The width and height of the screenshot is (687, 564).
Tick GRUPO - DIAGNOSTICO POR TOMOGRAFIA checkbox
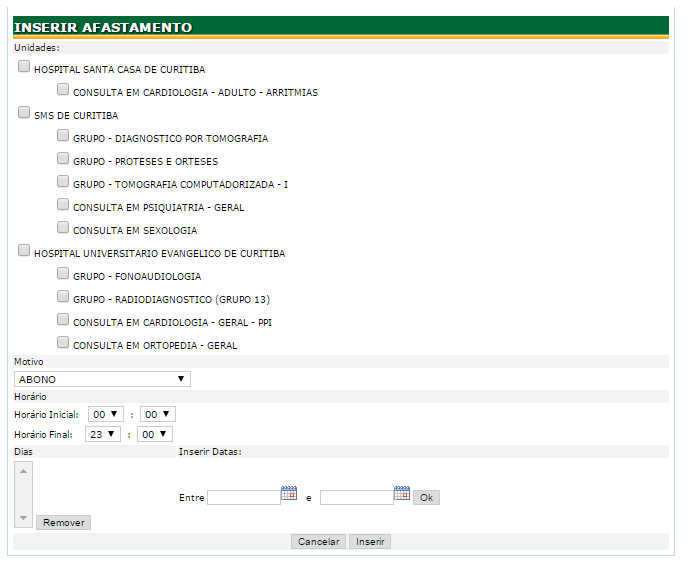coord(63,136)
